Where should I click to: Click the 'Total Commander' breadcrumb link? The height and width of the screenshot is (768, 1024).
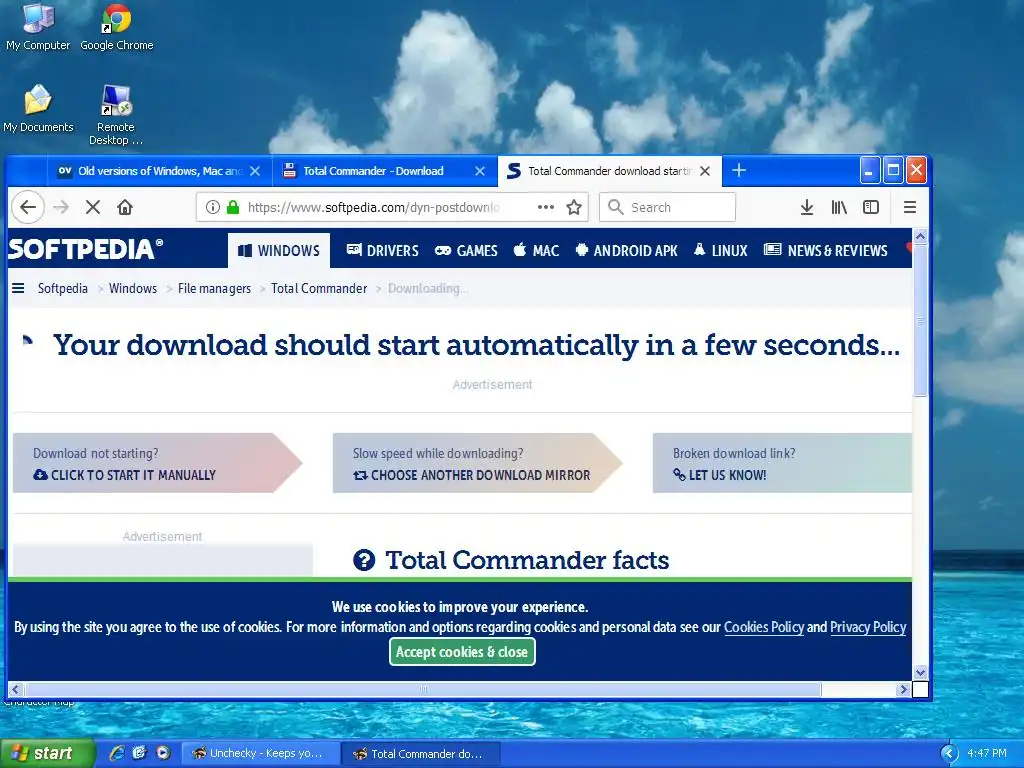point(319,288)
